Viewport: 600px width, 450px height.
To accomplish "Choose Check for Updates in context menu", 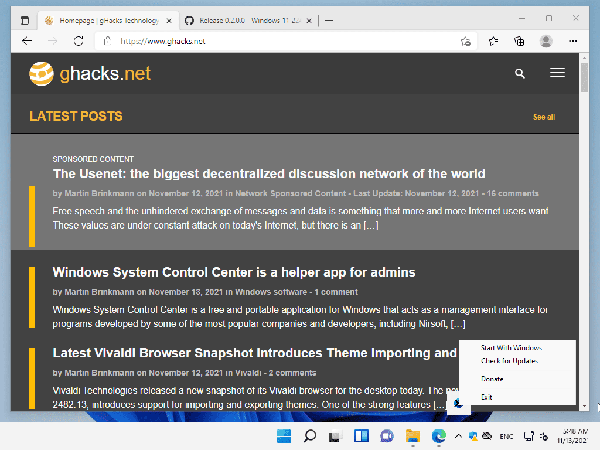I will 510,361.
